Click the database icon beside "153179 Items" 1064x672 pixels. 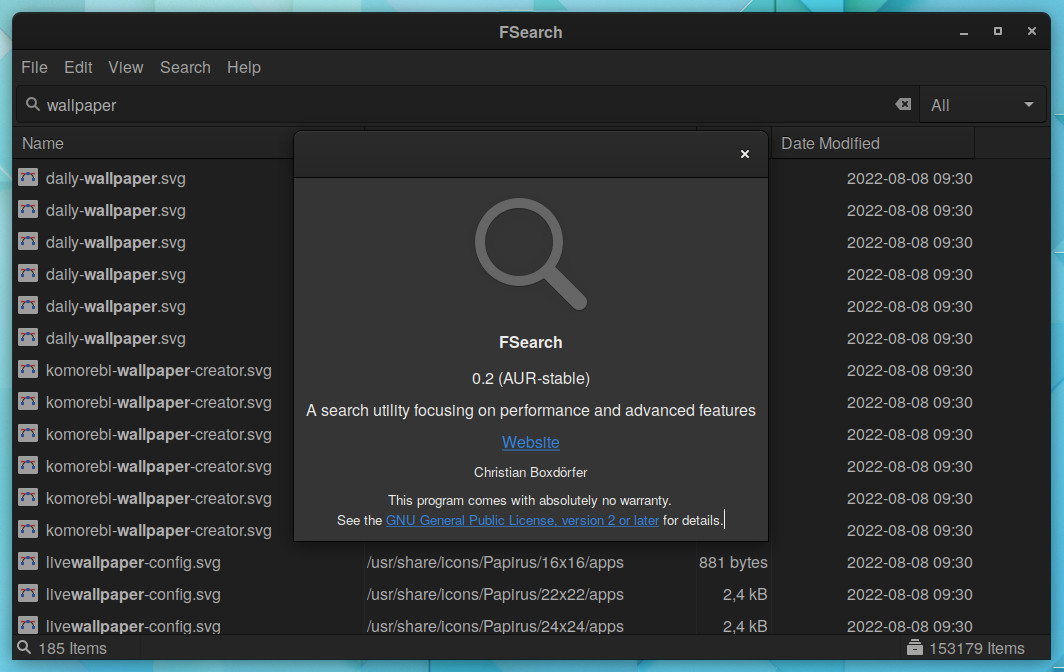[915, 648]
